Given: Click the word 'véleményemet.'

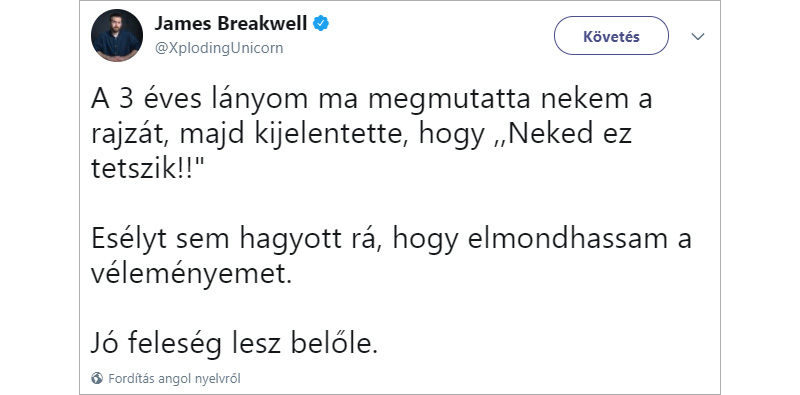Looking at the screenshot, I should (193, 275).
